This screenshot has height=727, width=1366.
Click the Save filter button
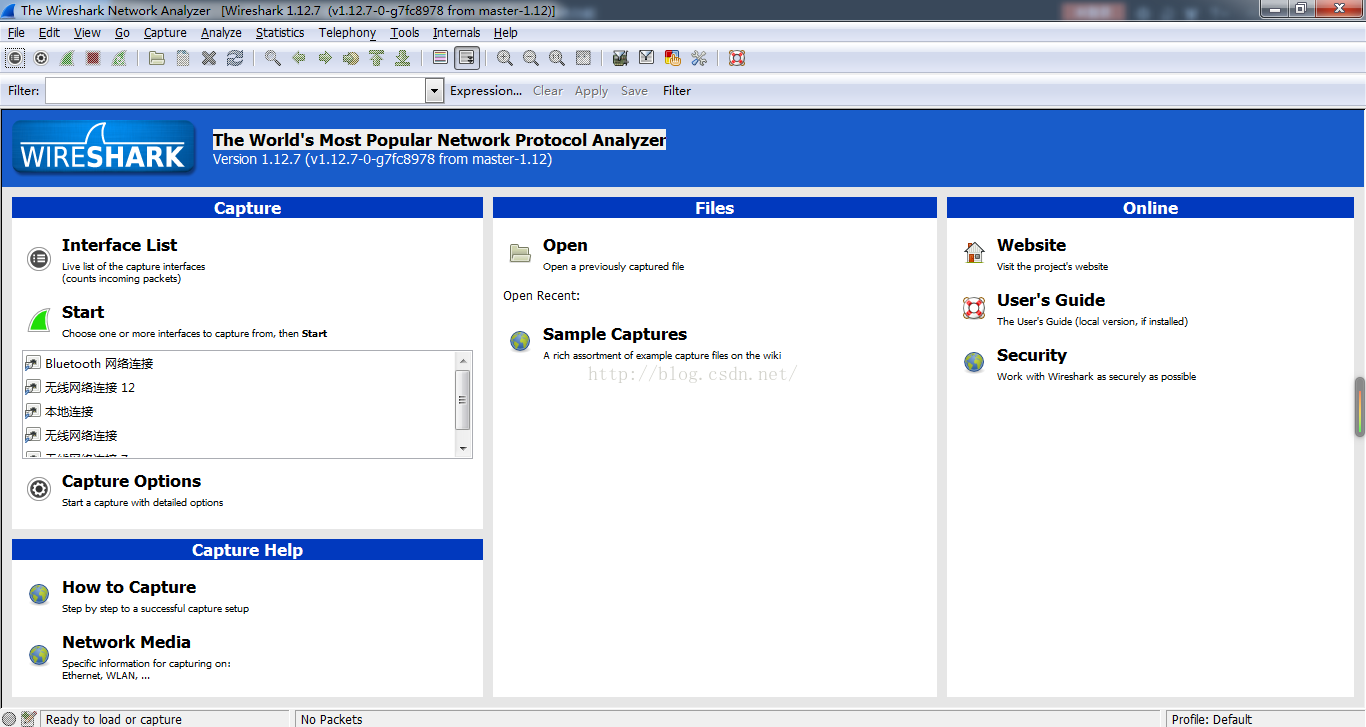coord(634,91)
